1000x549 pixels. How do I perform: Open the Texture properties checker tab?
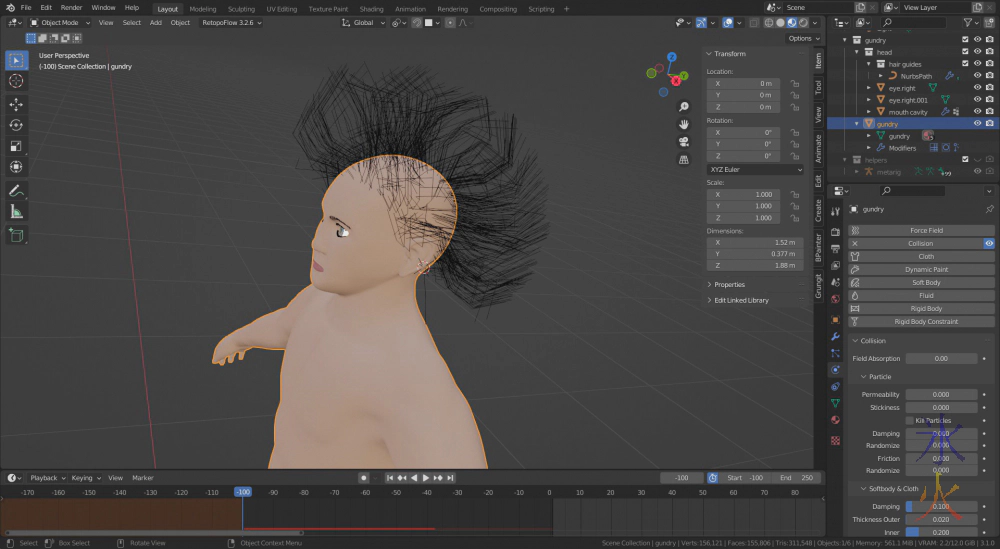tap(835, 441)
